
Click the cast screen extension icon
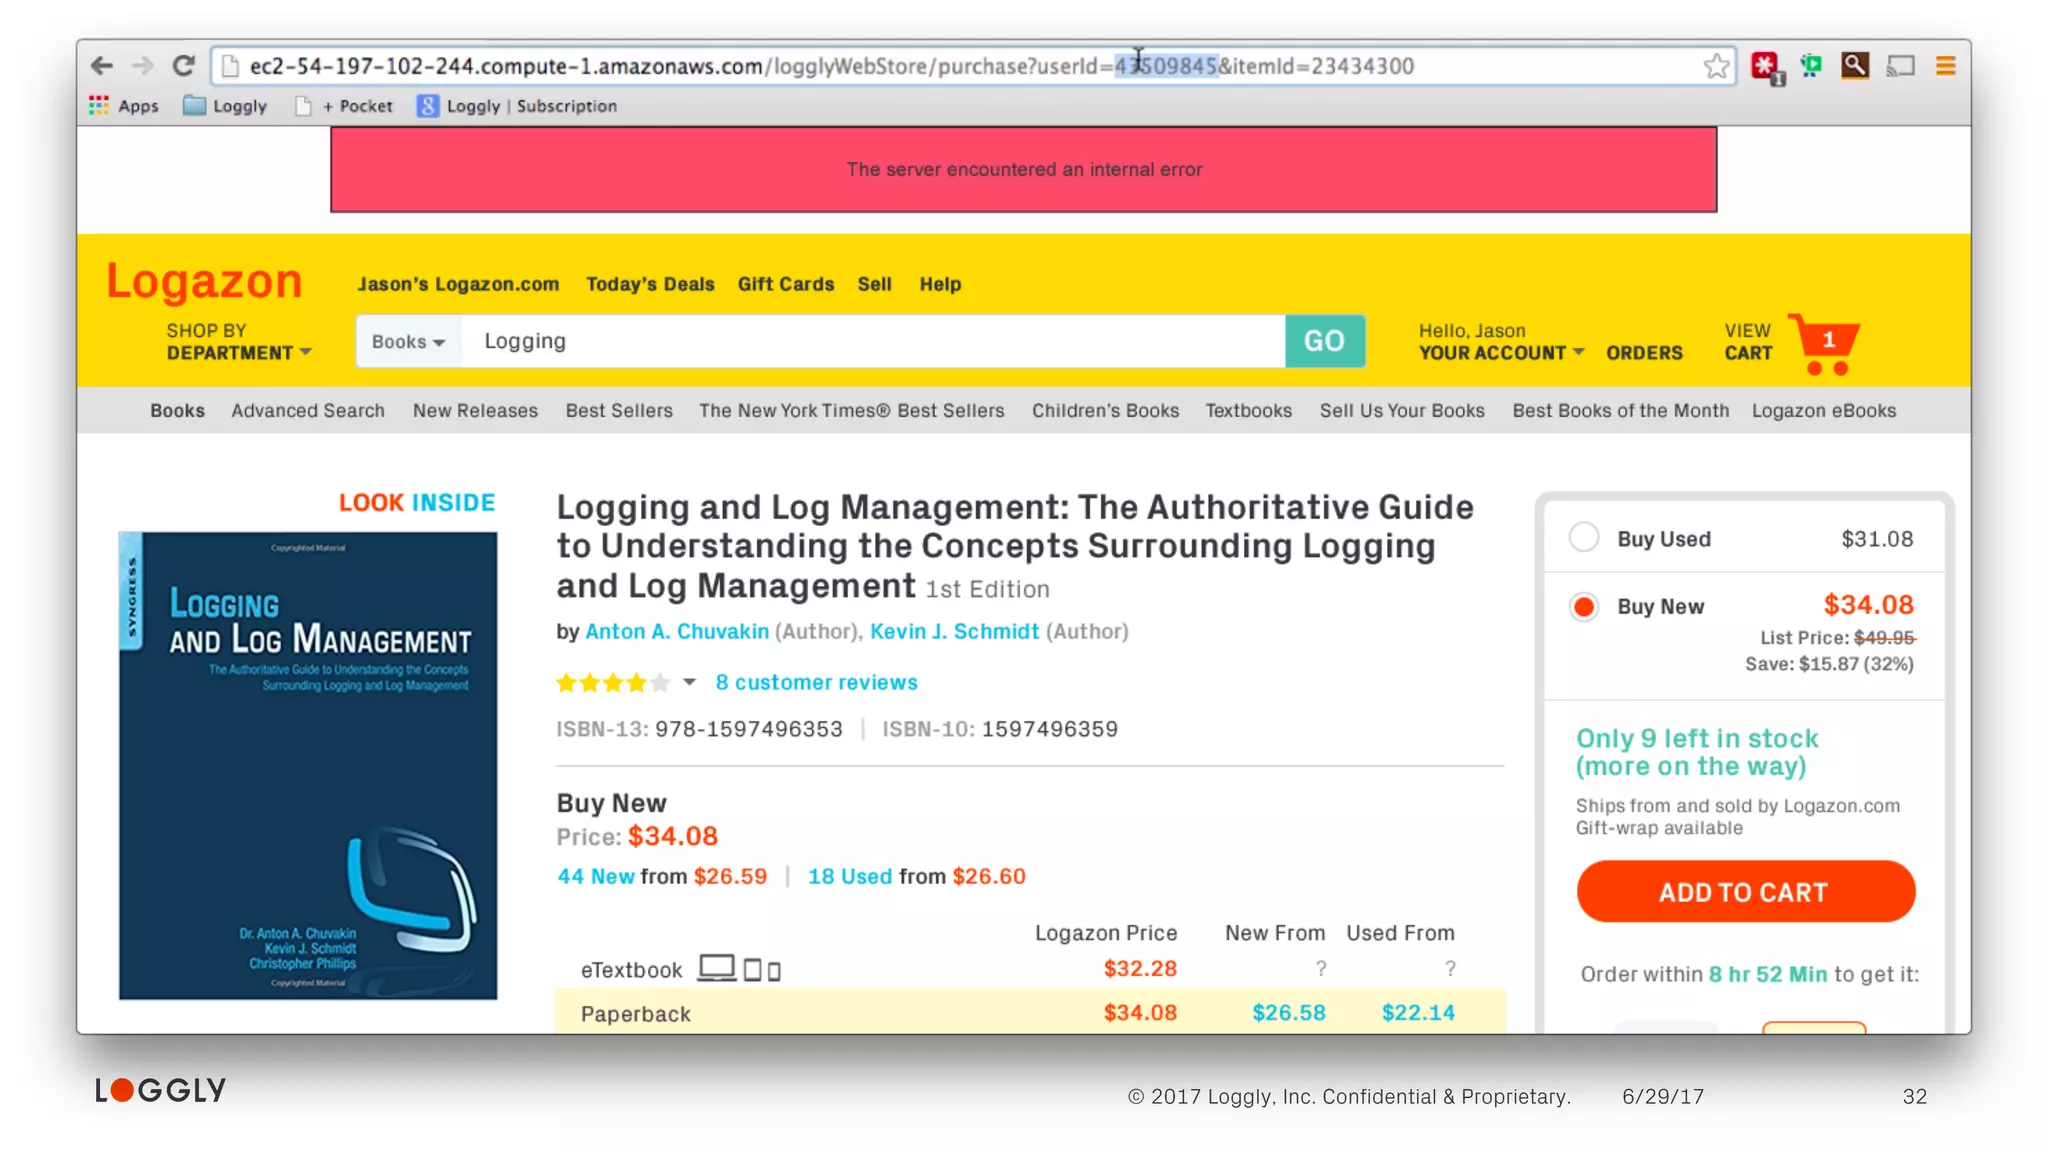click(x=1900, y=66)
